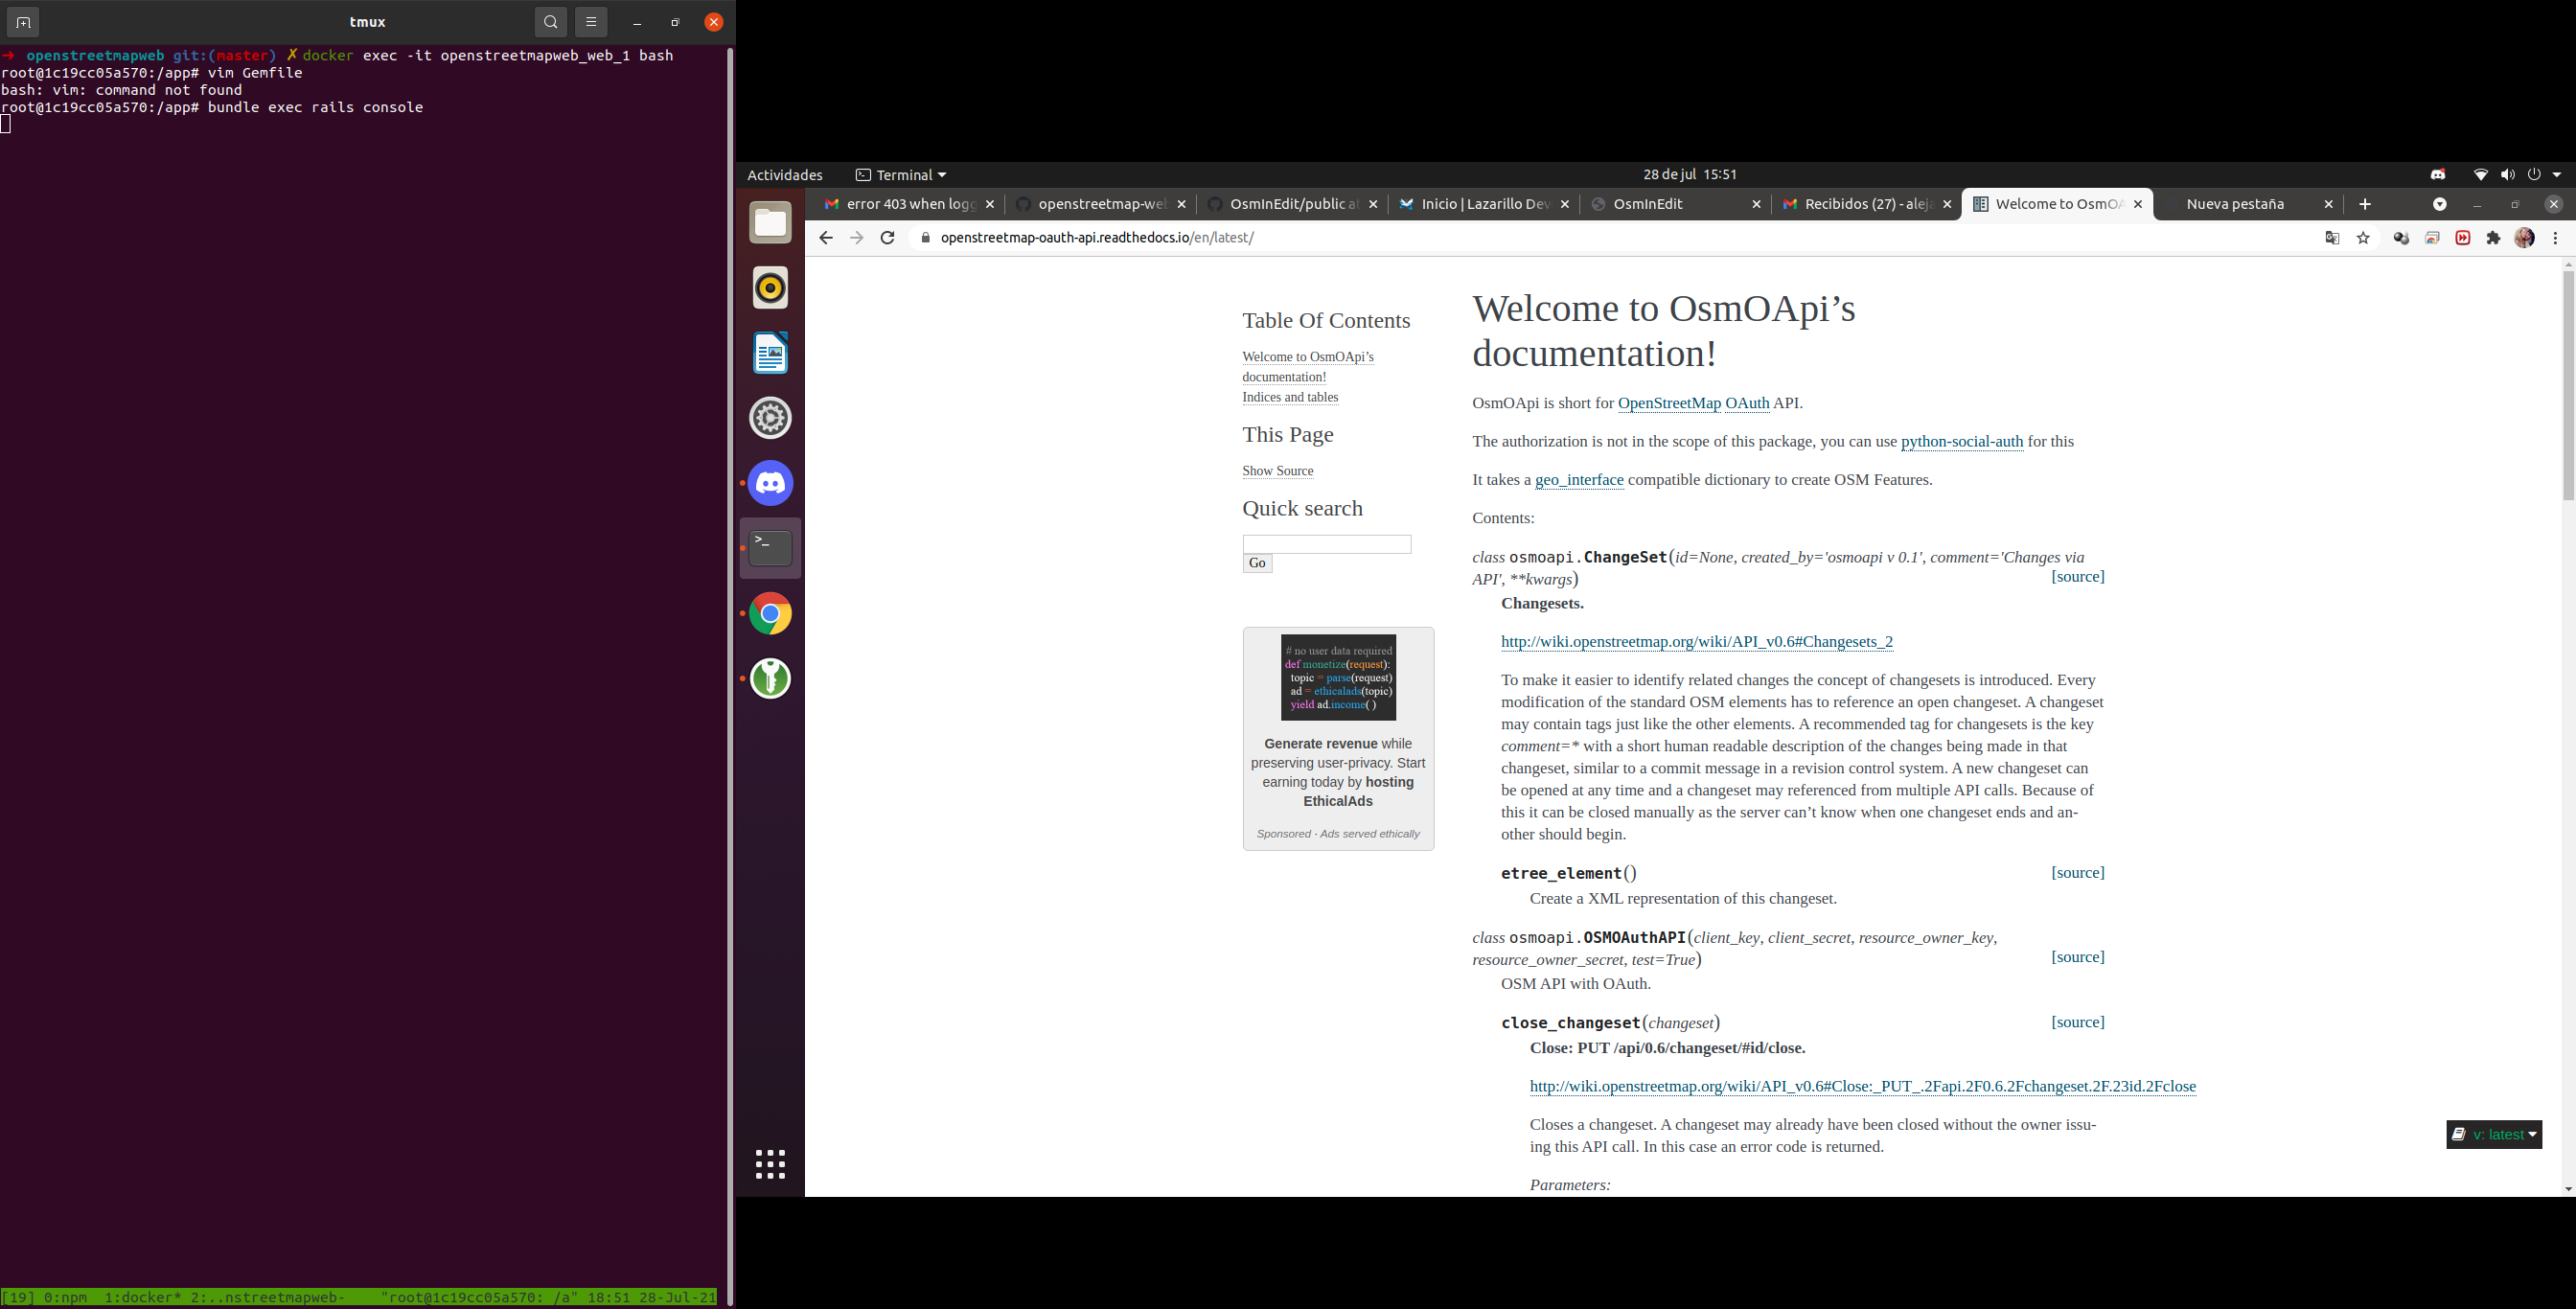Go forward in Chrome
The height and width of the screenshot is (1309, 2576).
point(856,238)
